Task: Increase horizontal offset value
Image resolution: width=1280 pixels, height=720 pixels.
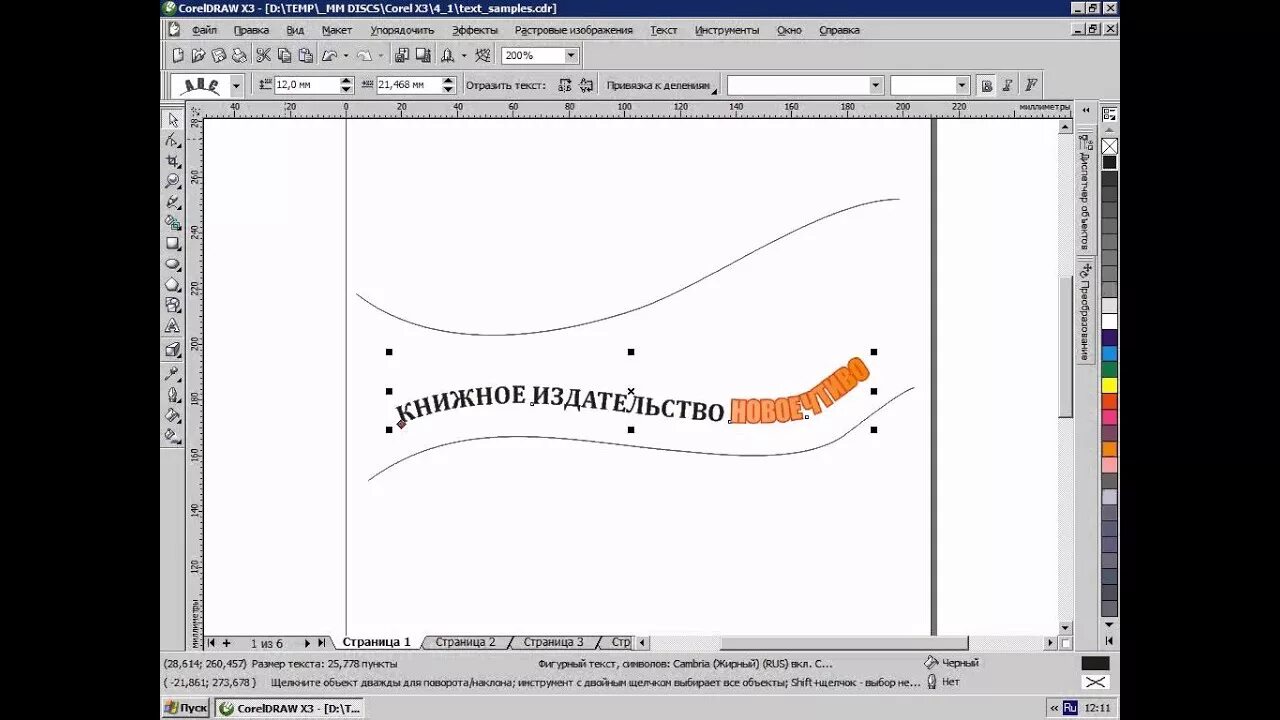Action: coord(448,81)
